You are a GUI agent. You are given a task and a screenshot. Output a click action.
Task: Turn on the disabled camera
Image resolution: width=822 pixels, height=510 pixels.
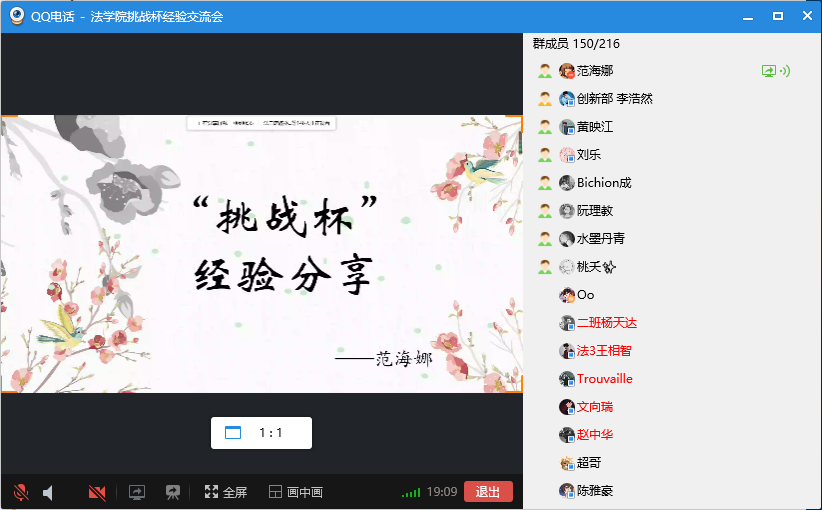(x=97, y=492)
